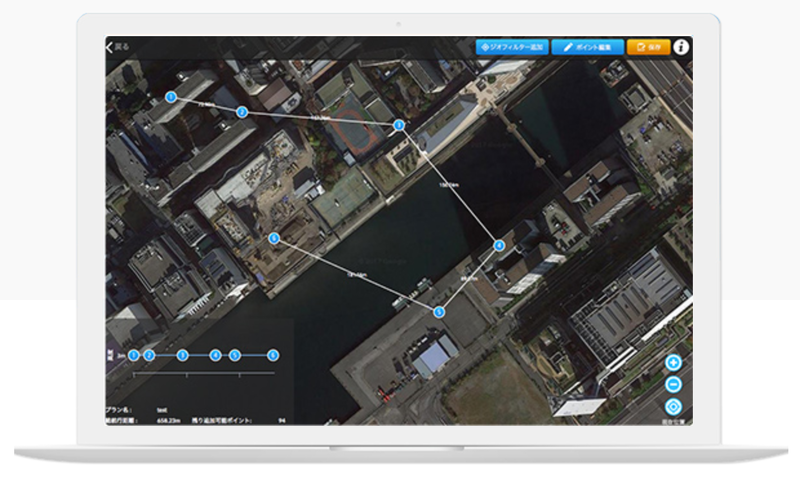Select point 3 in the altitude chart

182,355
